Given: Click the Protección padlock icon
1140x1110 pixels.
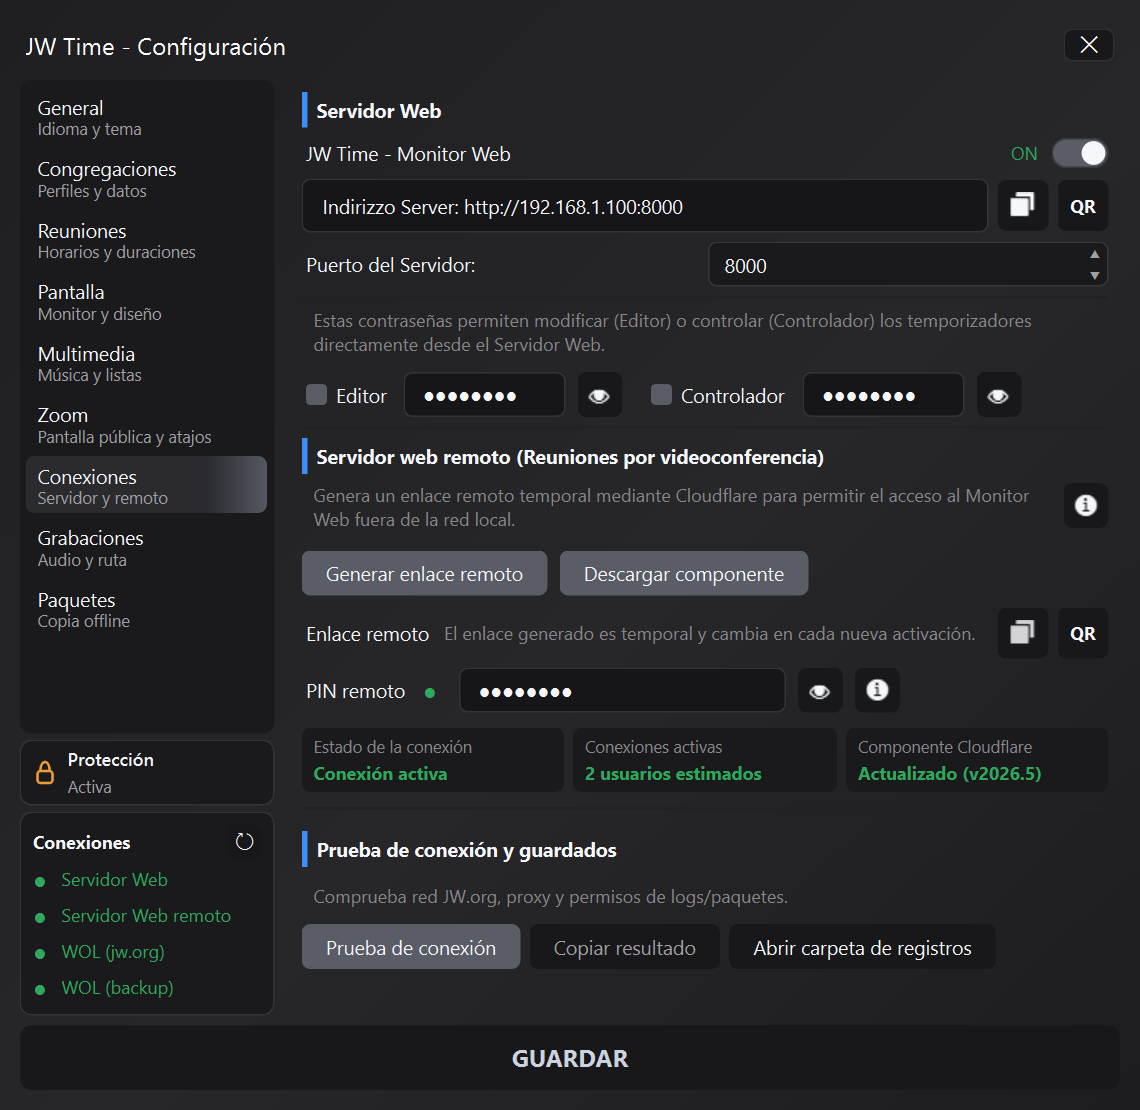Looking at the screenshot, I should (45, 772).
